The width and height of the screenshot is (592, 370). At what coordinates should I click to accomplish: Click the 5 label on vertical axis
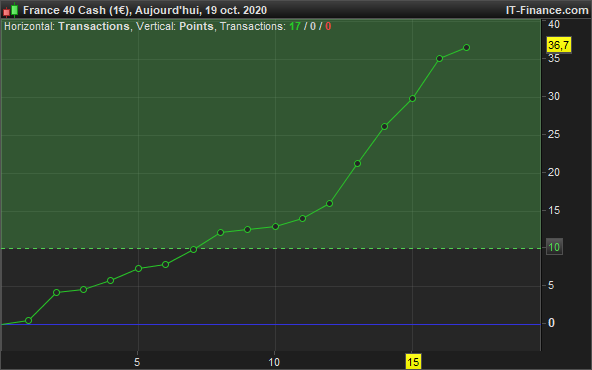[x=551, y=285]
